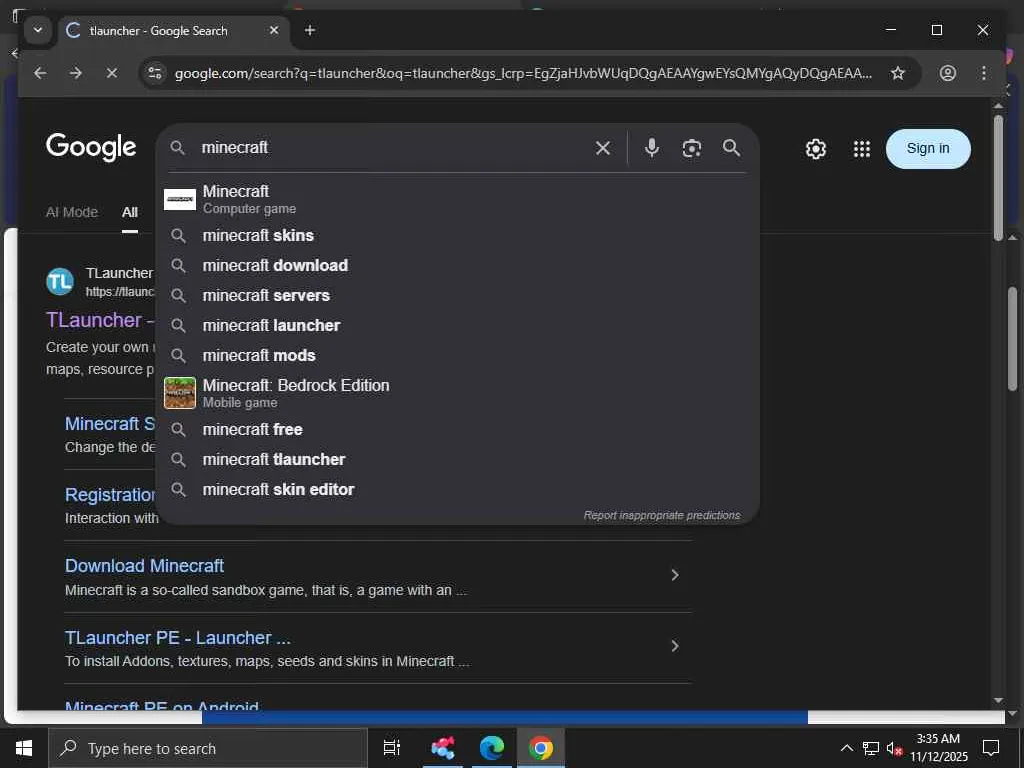This screenshot has height=768, width=1024.
Task: Choose the minecraft download suggestion
Action: pos(457,266)
